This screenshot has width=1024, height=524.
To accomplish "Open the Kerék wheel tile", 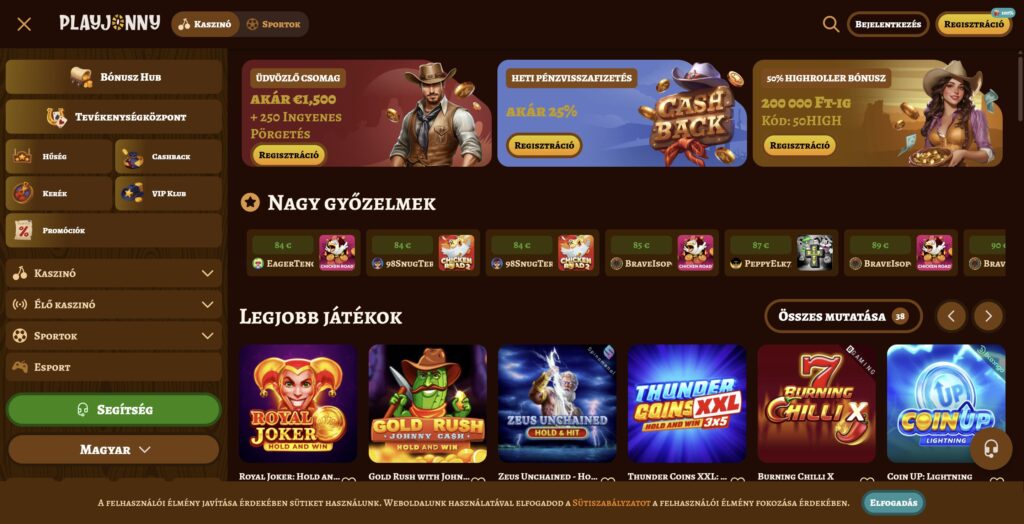I will tap(59, 193).
